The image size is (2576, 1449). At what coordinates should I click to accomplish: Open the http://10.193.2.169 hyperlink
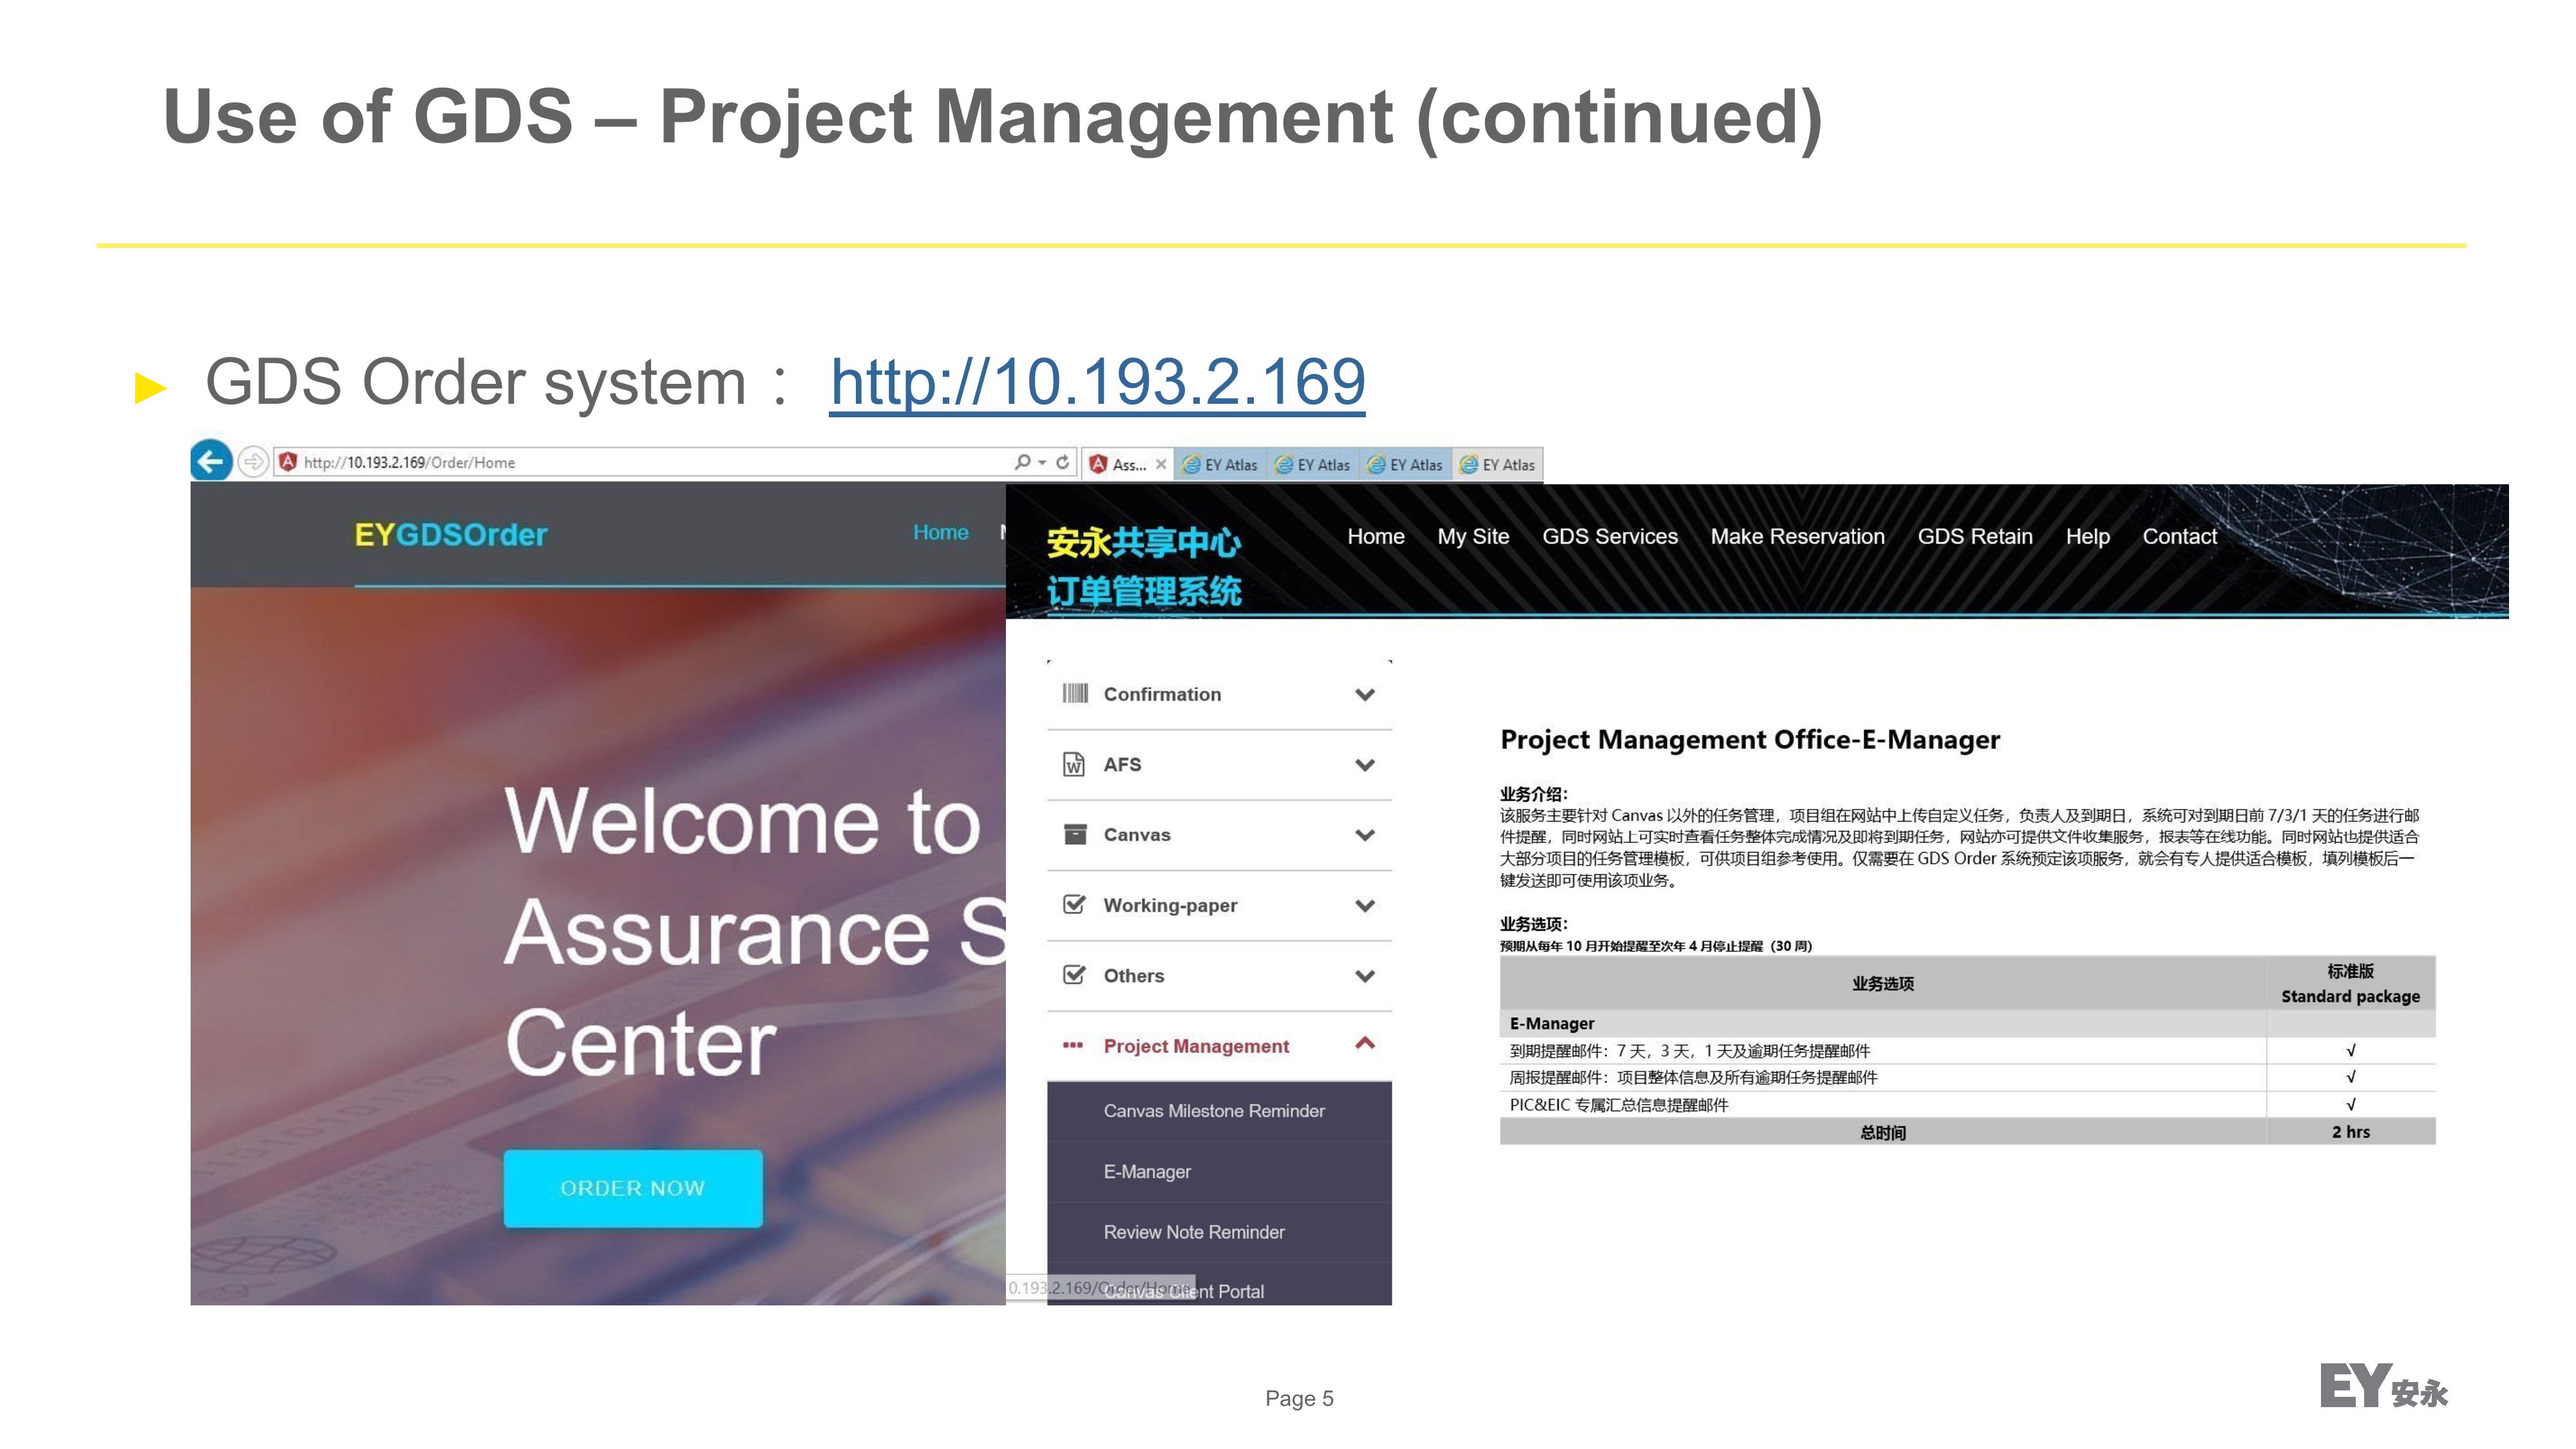[1097, 382]
